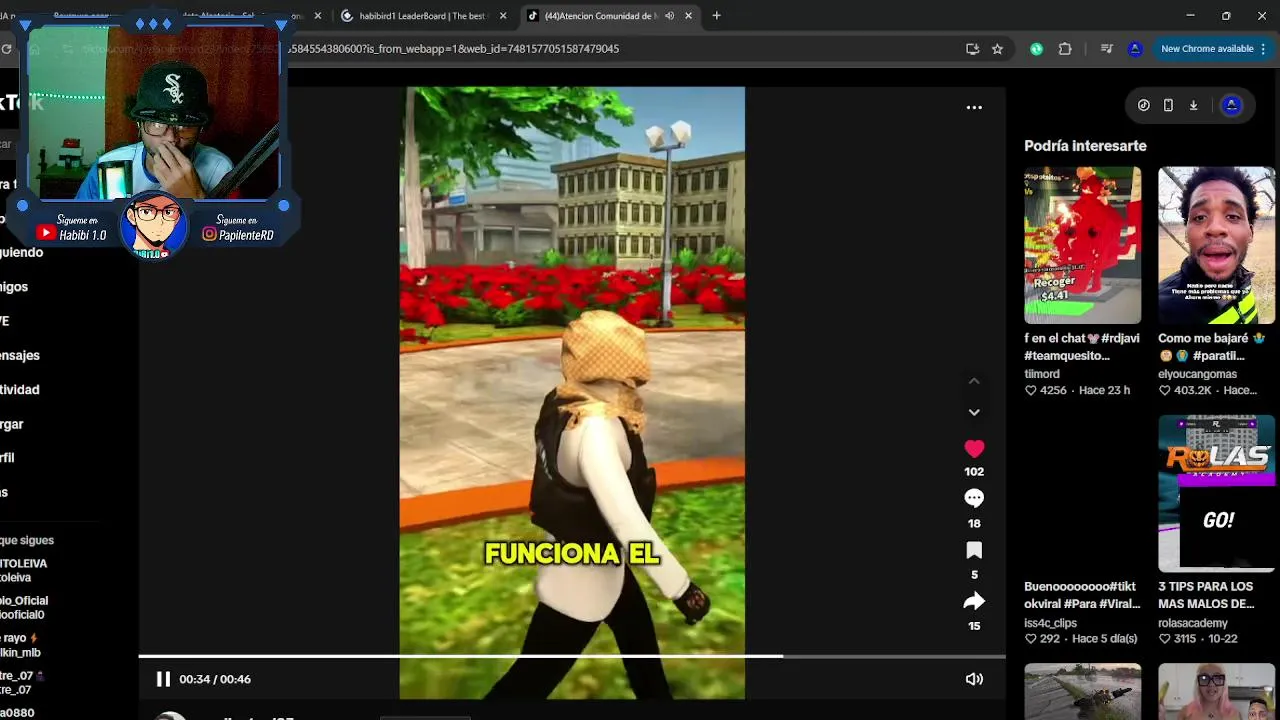Click the download icon in the top TikTok pill
This screenshot has width=1280, height=720.
(x=1193, y=105)
